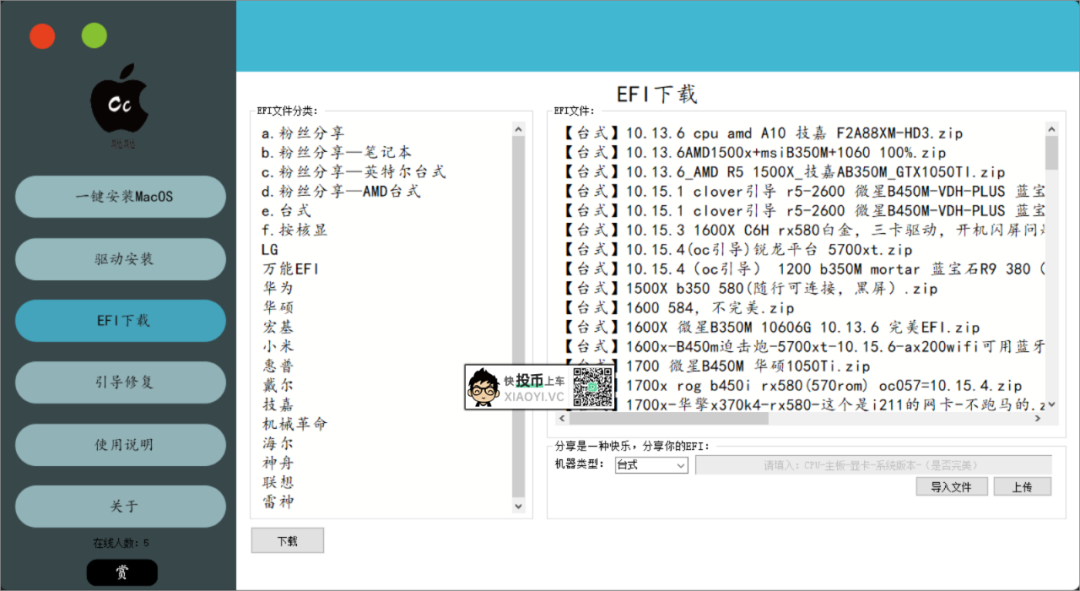The height and width of the screenshot is (591, 1080).
Task: Select the 戴尔 category
Action: click(278, 385)
